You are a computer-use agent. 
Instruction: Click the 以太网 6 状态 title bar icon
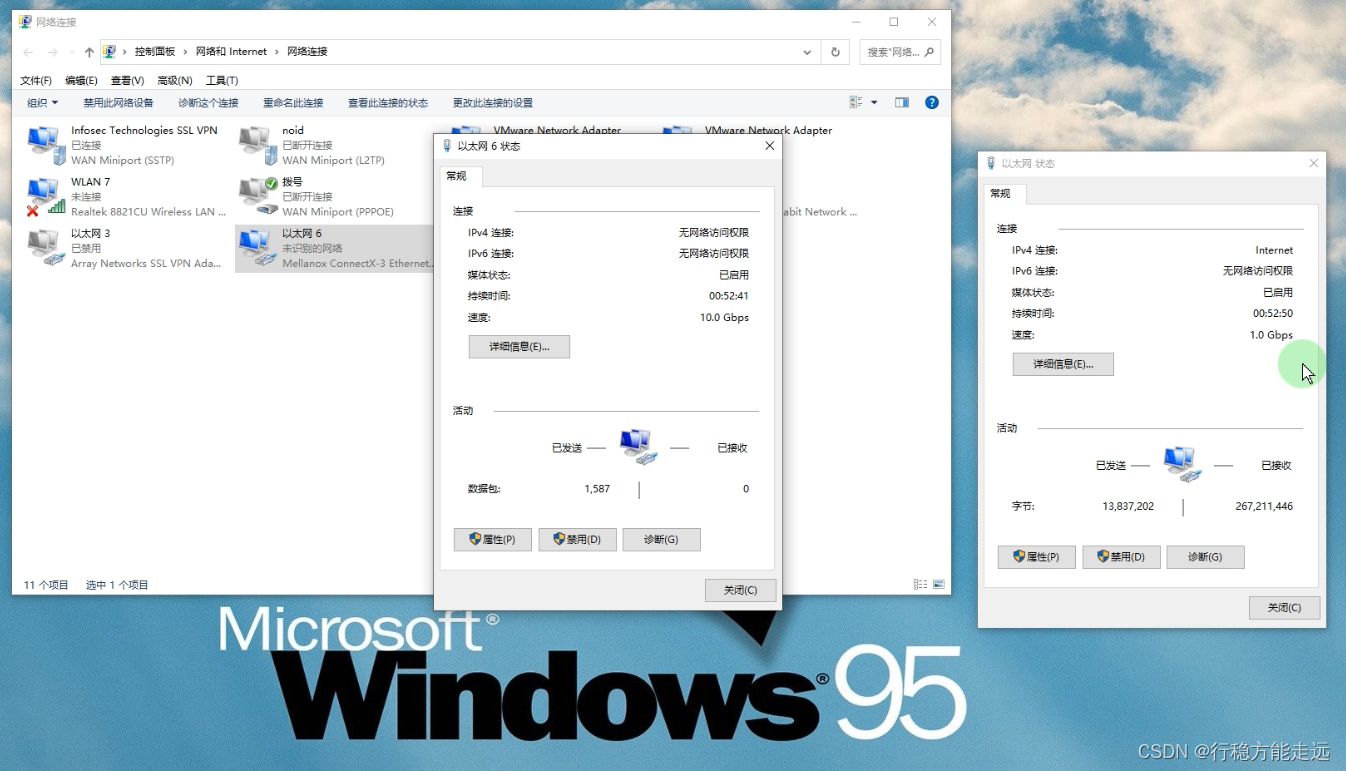(447, 146)
